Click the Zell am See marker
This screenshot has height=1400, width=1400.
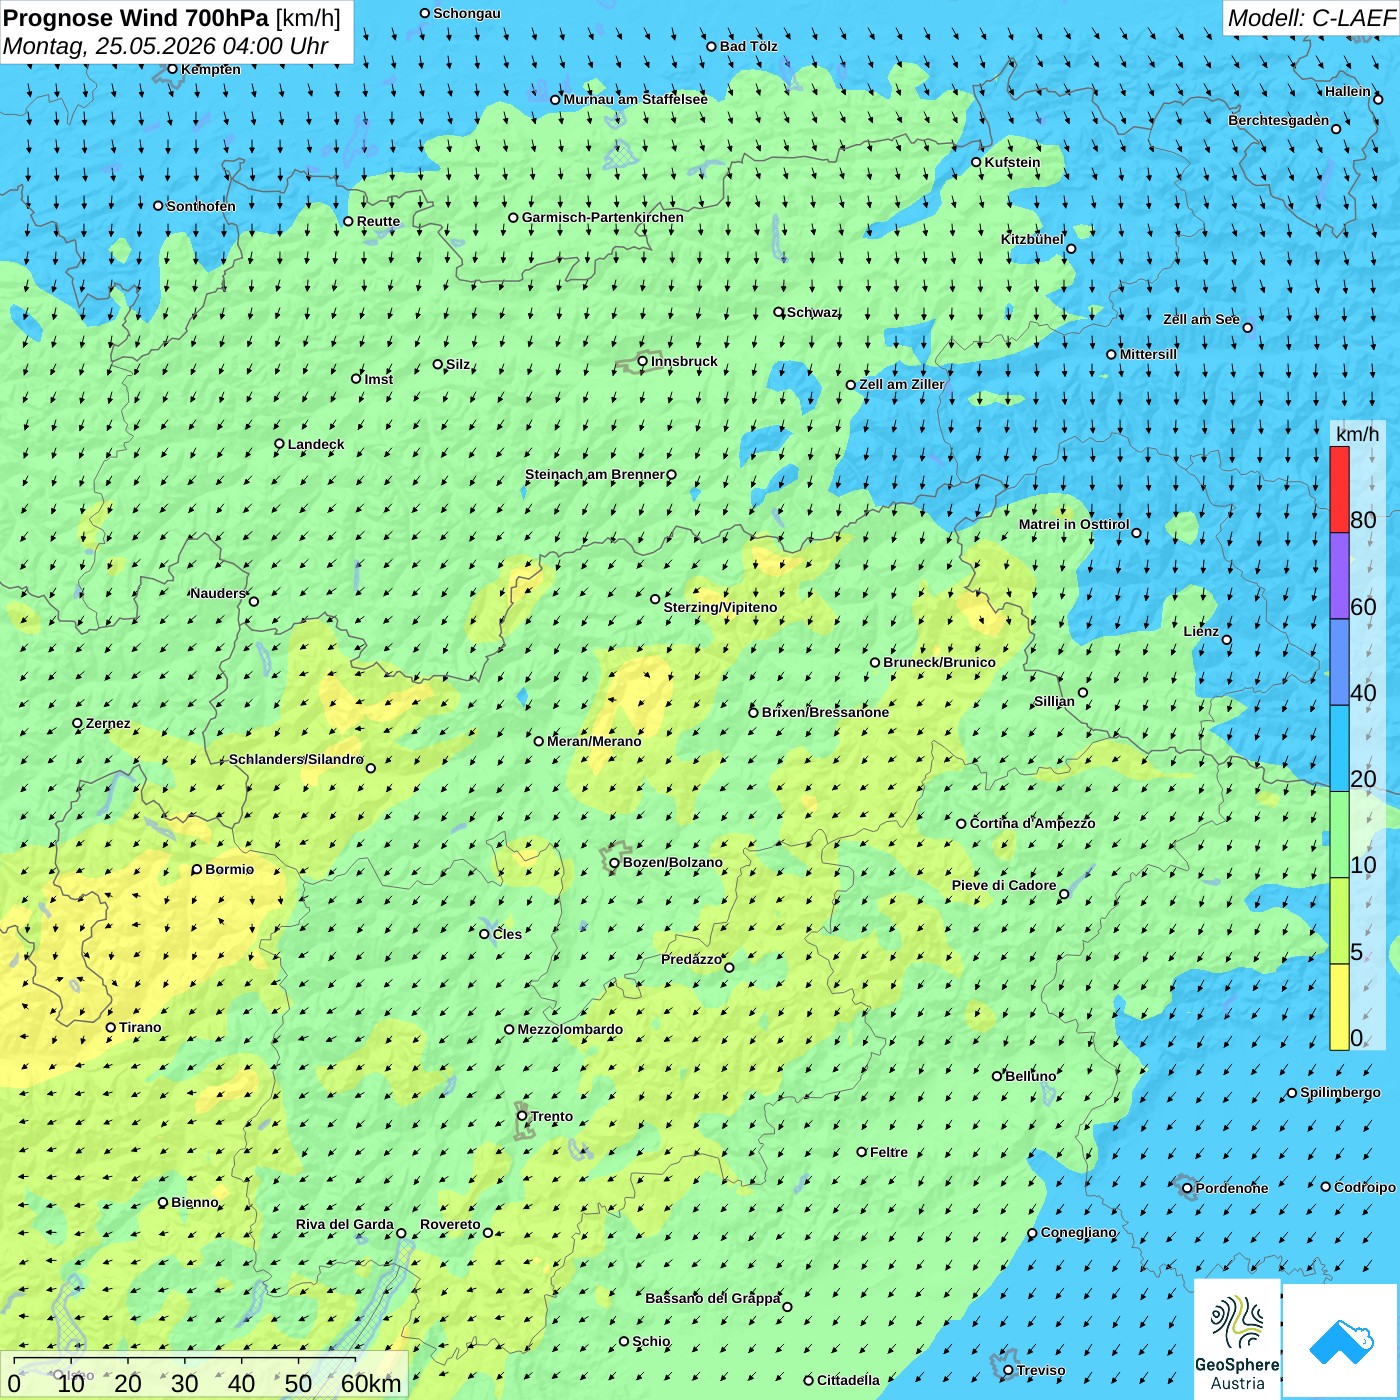point(1247,328)
